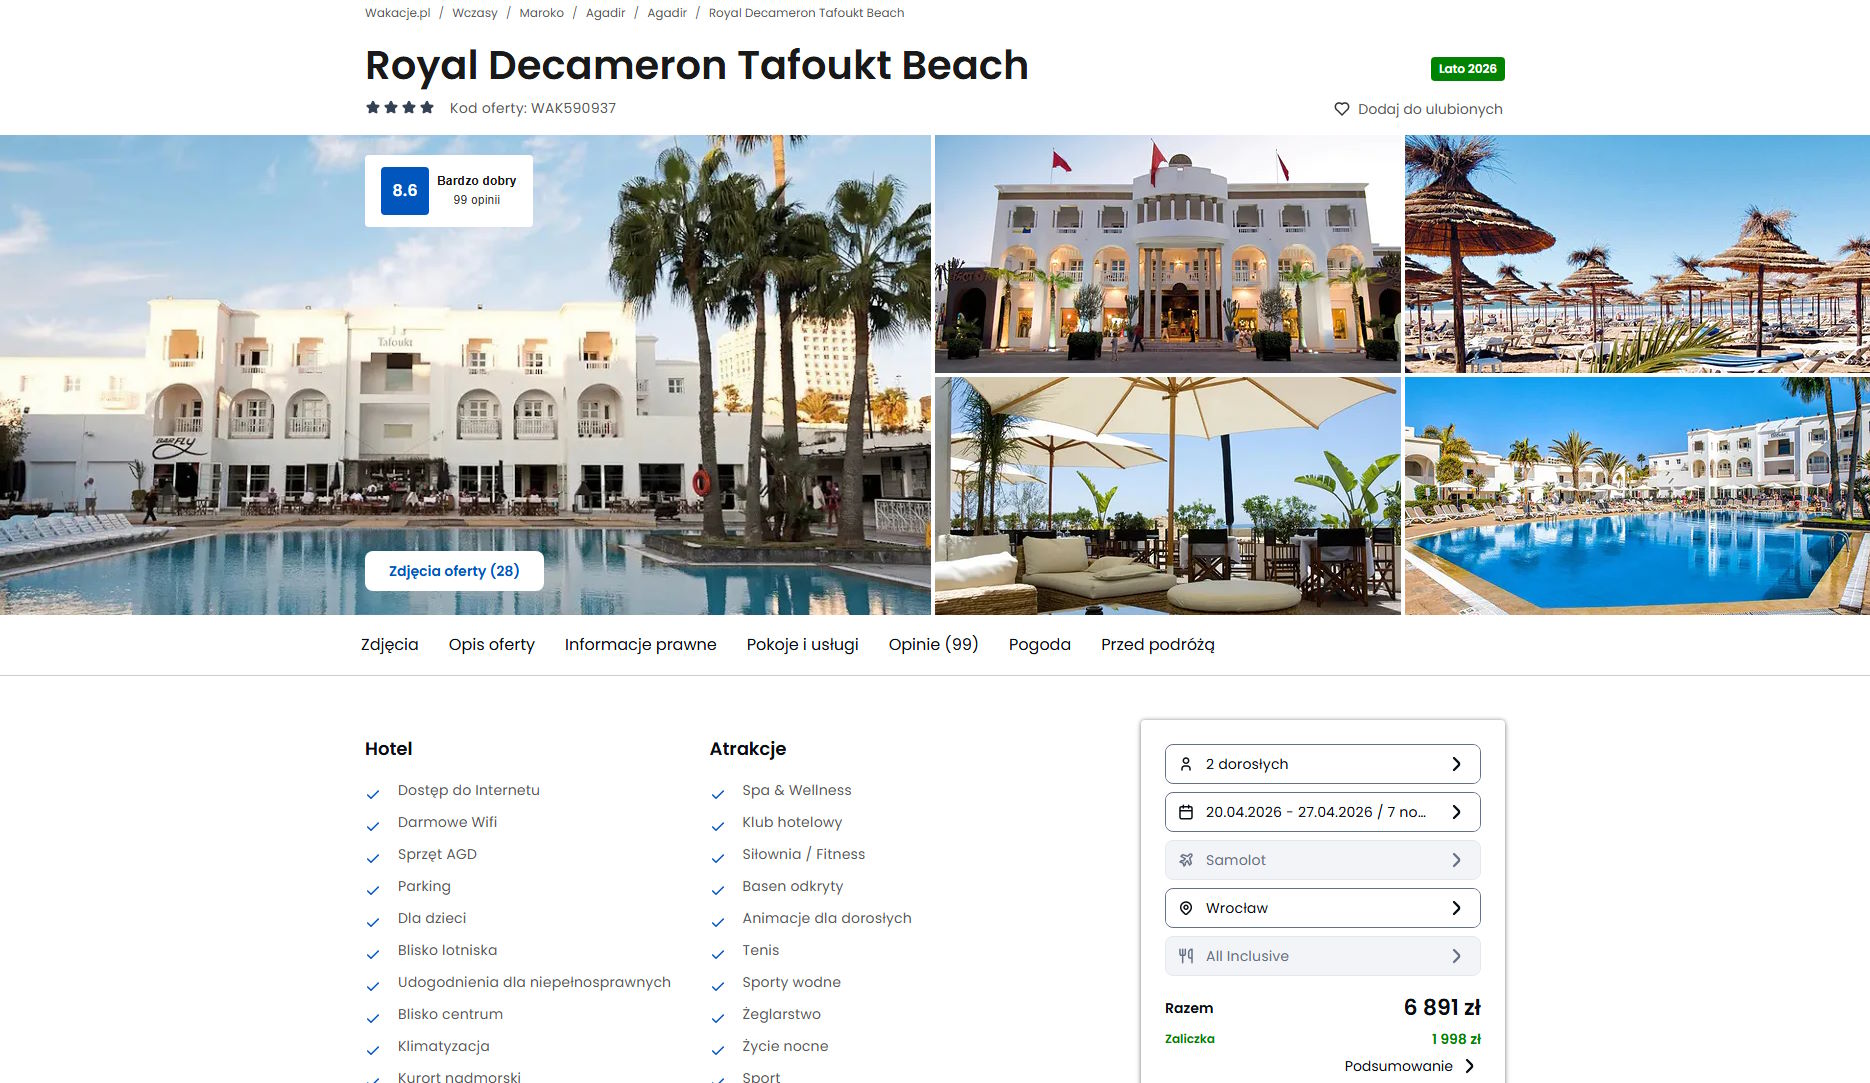The image size is (1870, 1083).
Task: Open the beach umbrellas thumbnail photo
Action: point(1637,254)
